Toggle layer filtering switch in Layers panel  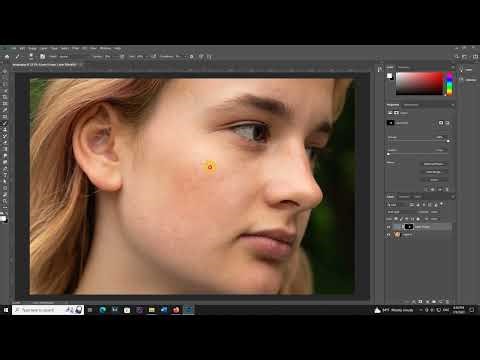(x=442, y=204)
